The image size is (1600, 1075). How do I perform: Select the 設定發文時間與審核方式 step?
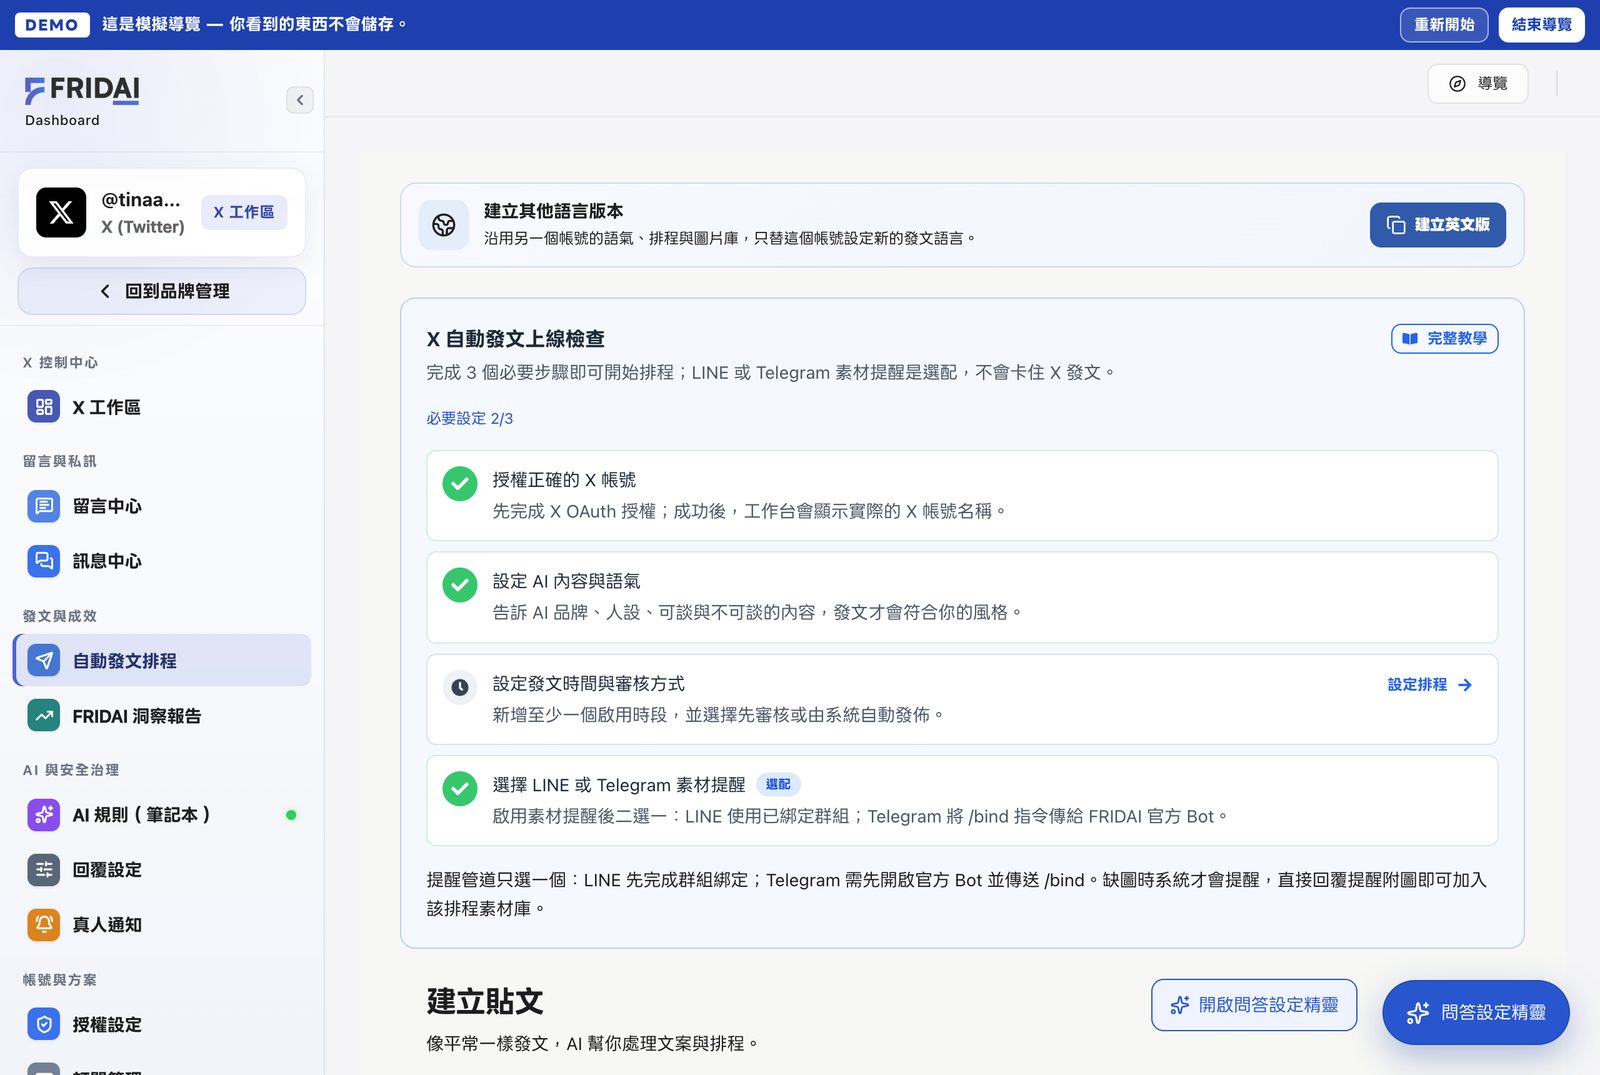(x=962, y=699)
